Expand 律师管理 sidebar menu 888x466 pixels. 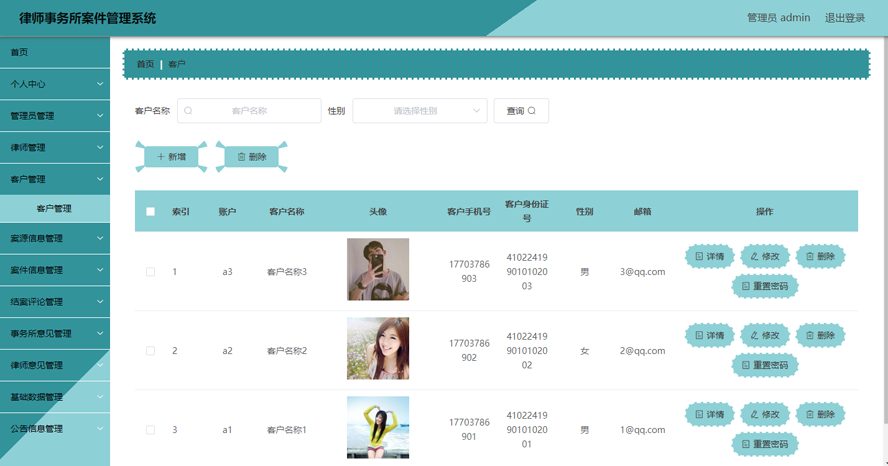(x=55, y=147)
